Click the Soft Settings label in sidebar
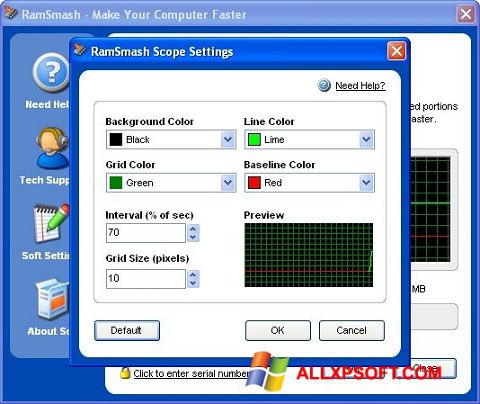 [x=46, y=256]
